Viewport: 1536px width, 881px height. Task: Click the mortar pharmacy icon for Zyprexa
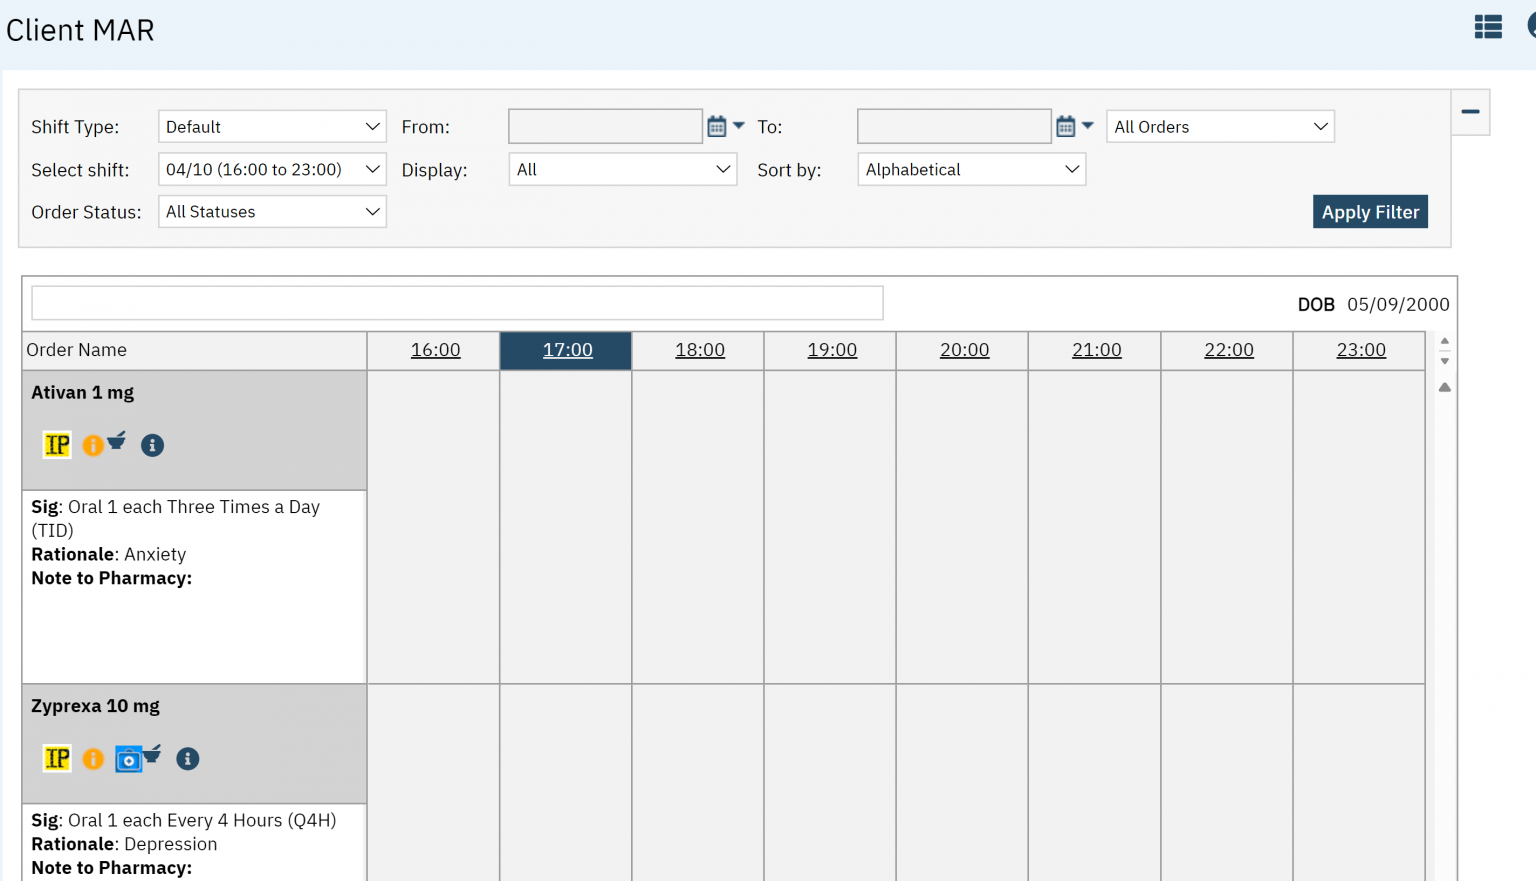(x=152, y=754)
